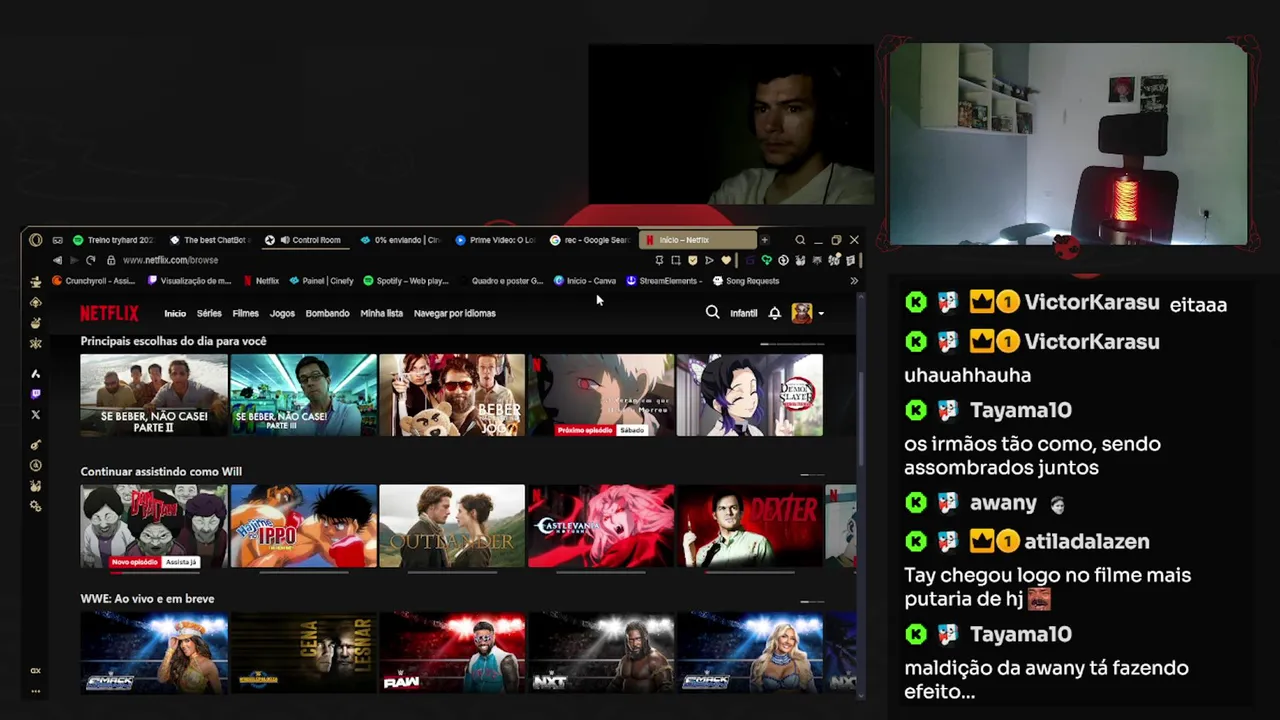The image size is (1280, 720).
Task: Switch to the Control Room tab
Action: click(x=304, y=240)
